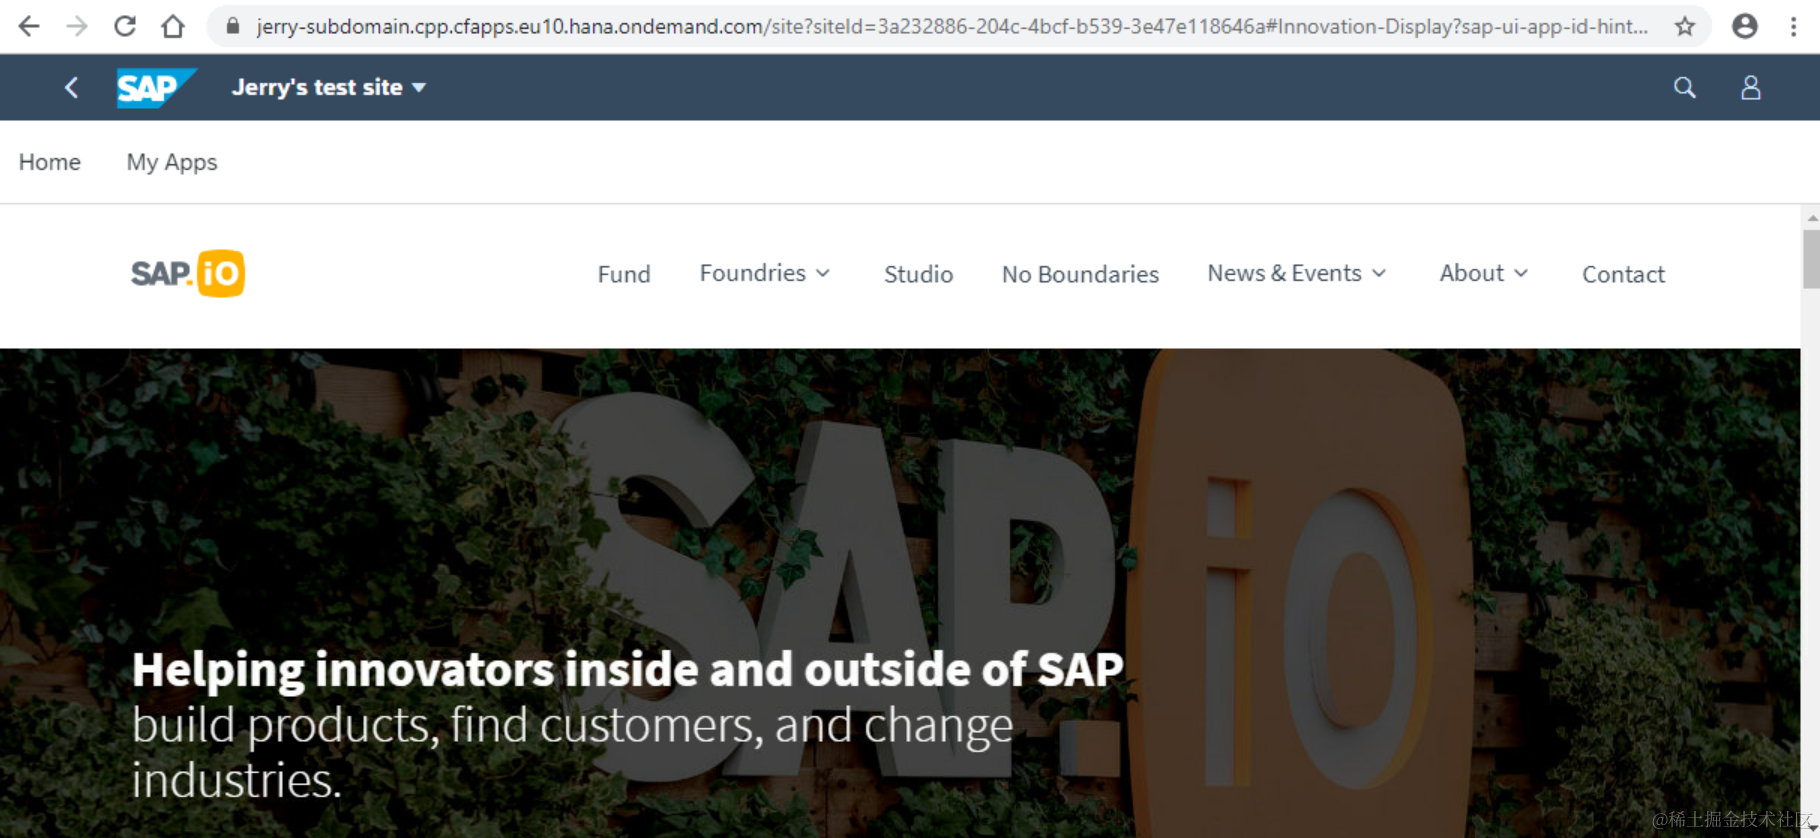1820x838 pixels.
Task: Click the SAP logo in the header
Action: coord(156,88)
